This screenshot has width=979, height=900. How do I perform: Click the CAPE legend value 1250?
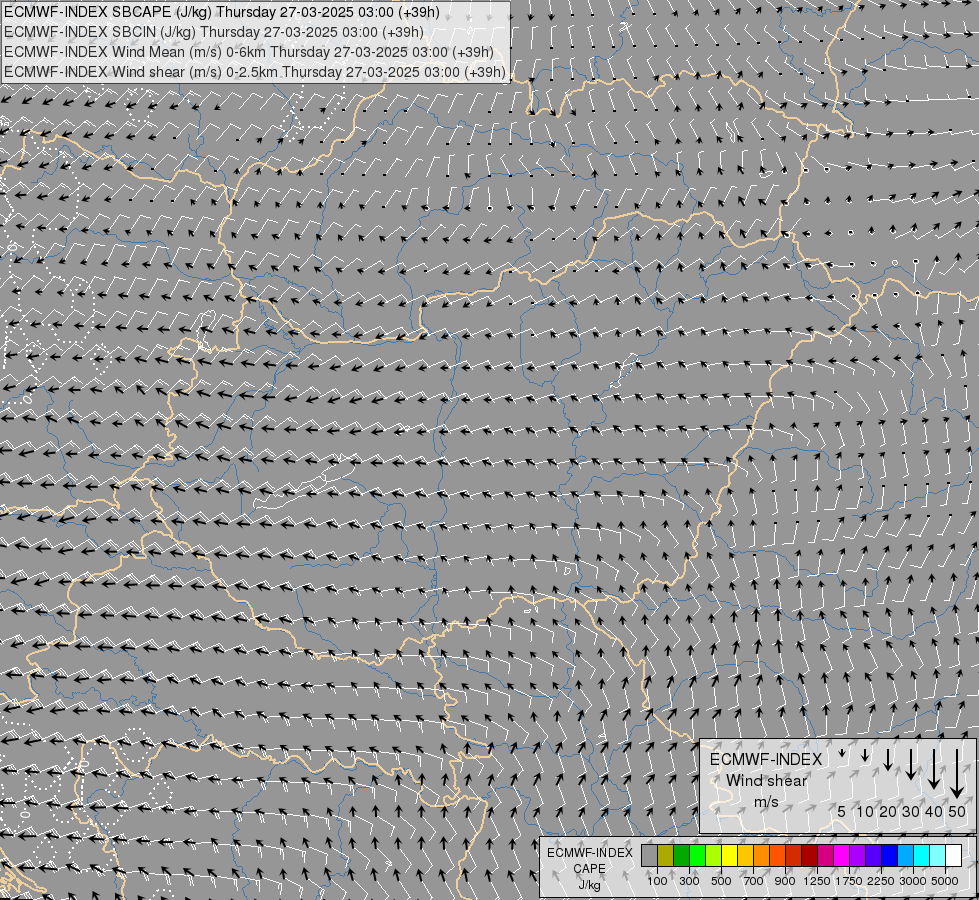[817, 881]
